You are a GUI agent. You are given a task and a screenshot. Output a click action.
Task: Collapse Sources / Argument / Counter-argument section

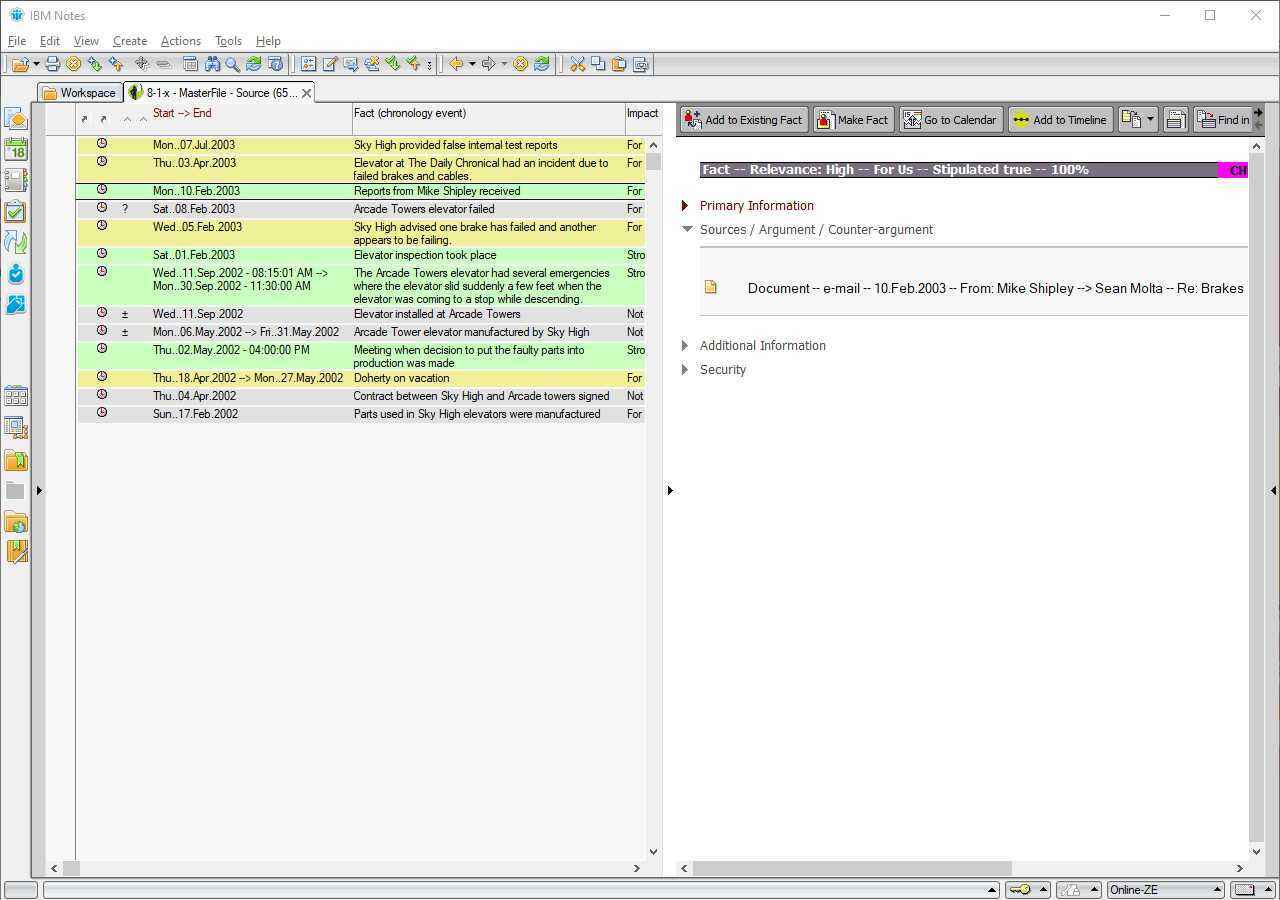coord(687,229)
